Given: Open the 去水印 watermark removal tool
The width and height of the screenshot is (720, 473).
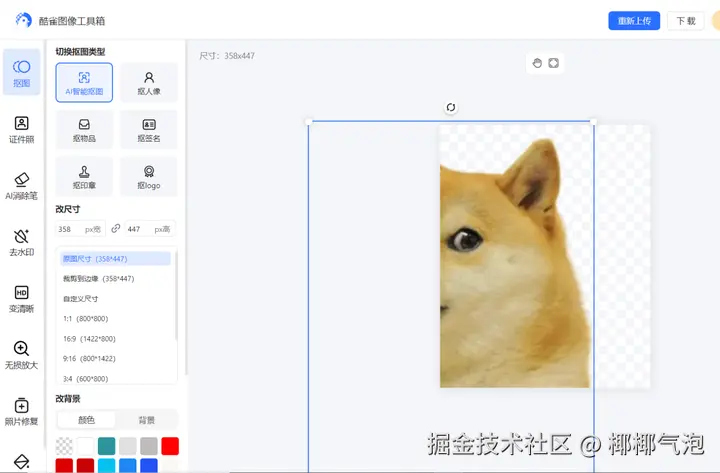Looking at the screenshot, I should (22, 242).
